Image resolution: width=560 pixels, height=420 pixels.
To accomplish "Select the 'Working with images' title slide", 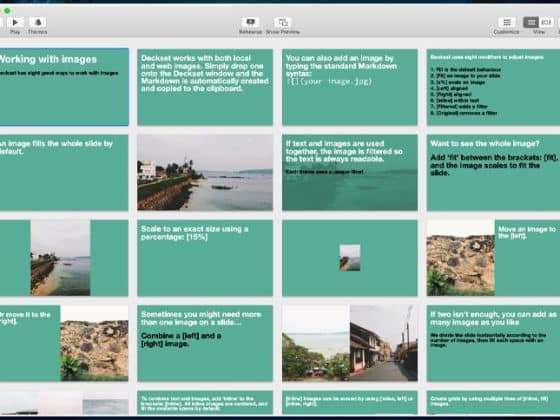I will pyautogui.click(x=64, y=87).
